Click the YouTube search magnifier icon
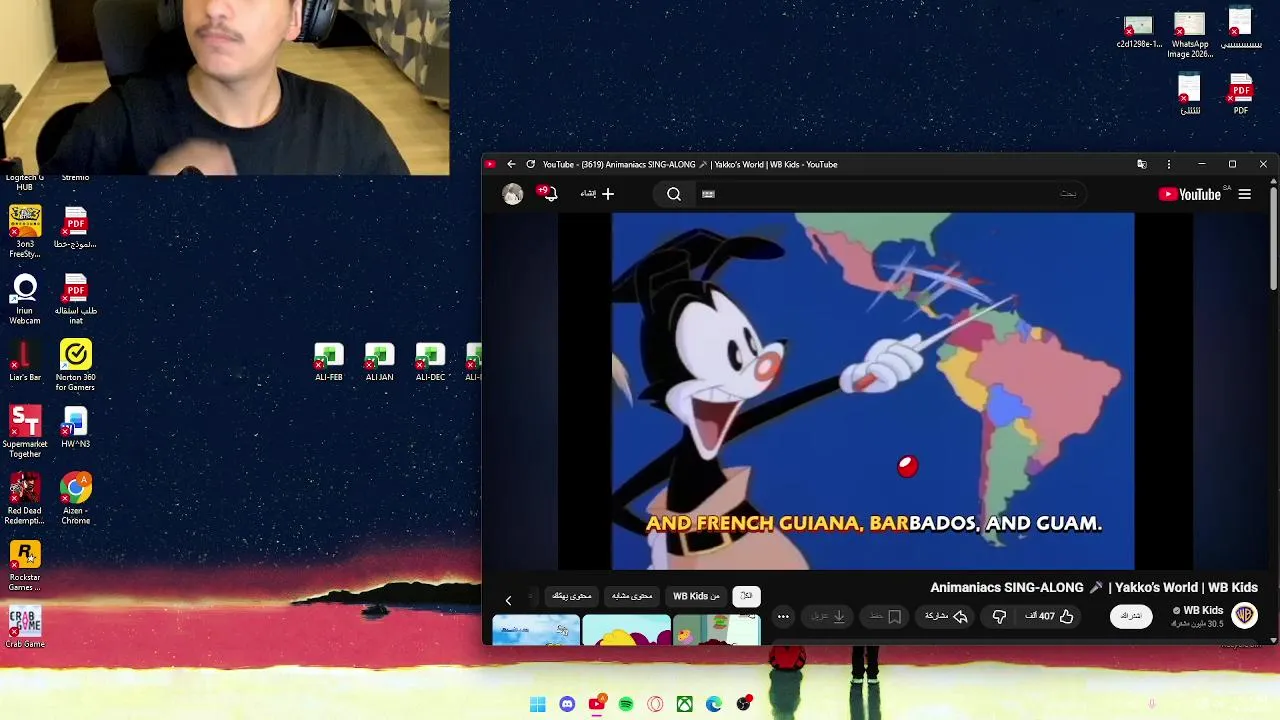The width and height of the screenshot is (1280, 720). coord(674,194)
